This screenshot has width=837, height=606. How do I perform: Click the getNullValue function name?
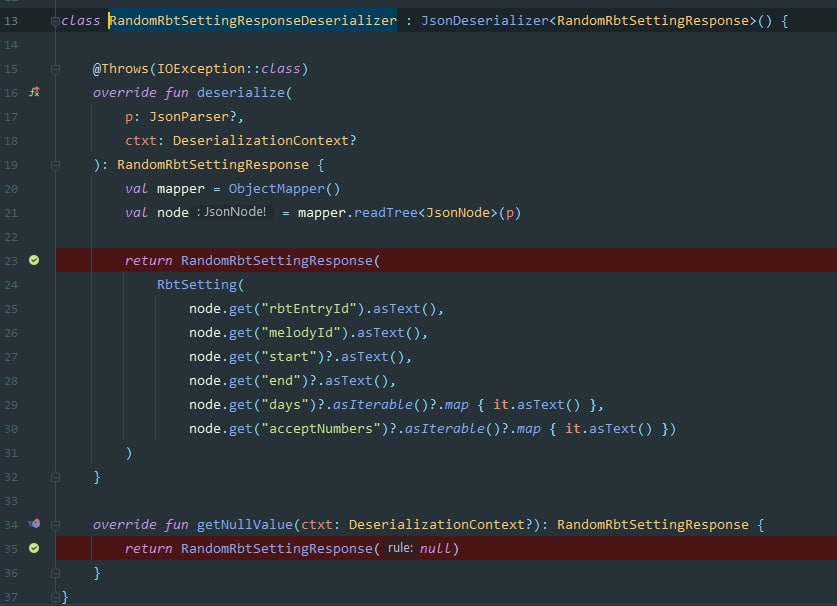244,525
